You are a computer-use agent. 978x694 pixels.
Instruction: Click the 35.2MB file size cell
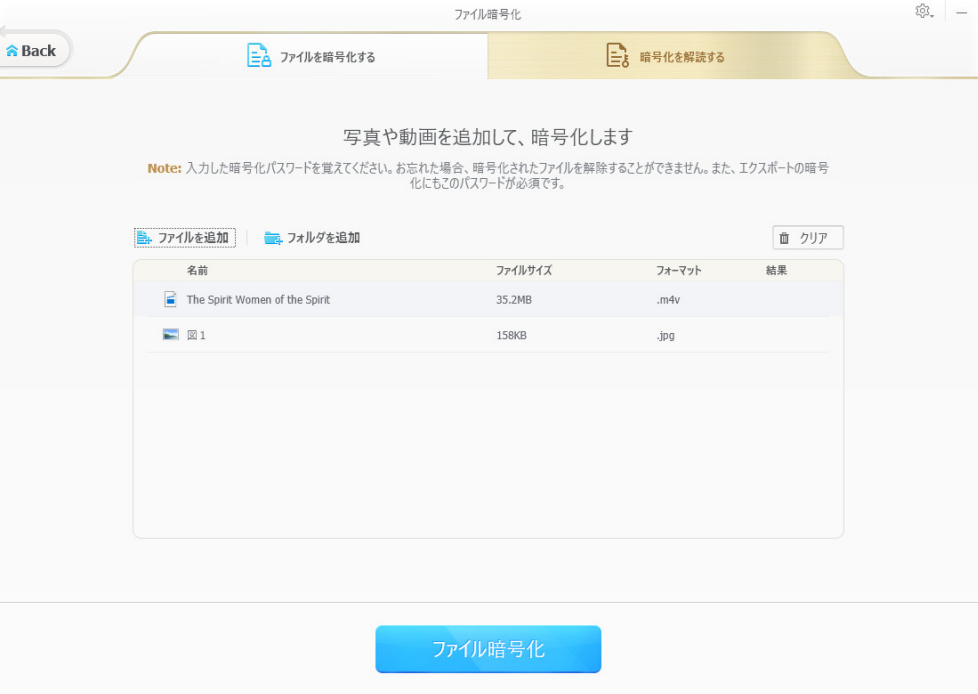[x=514, y=300]
